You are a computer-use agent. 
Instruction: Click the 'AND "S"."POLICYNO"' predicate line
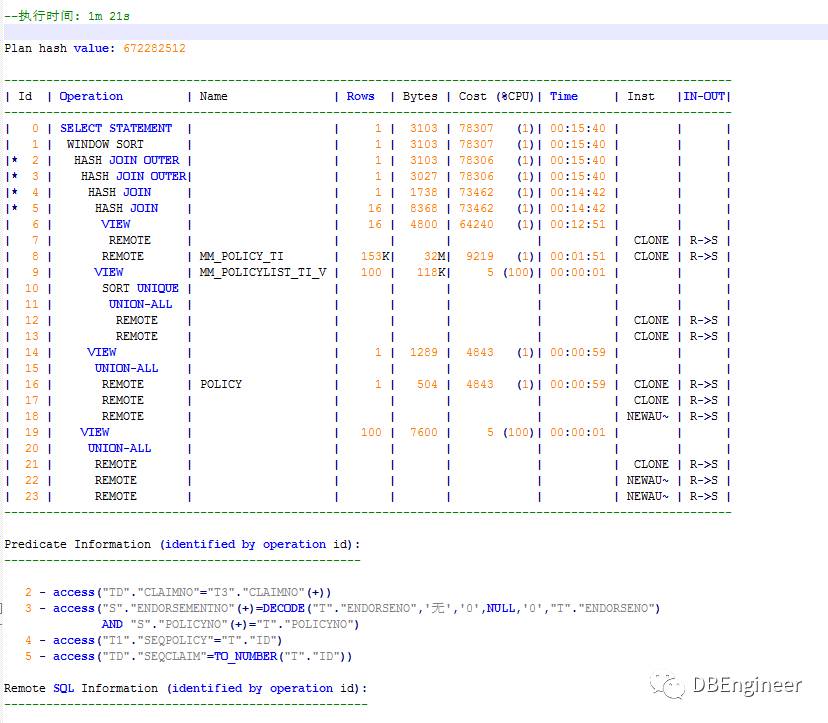point(230,625)
